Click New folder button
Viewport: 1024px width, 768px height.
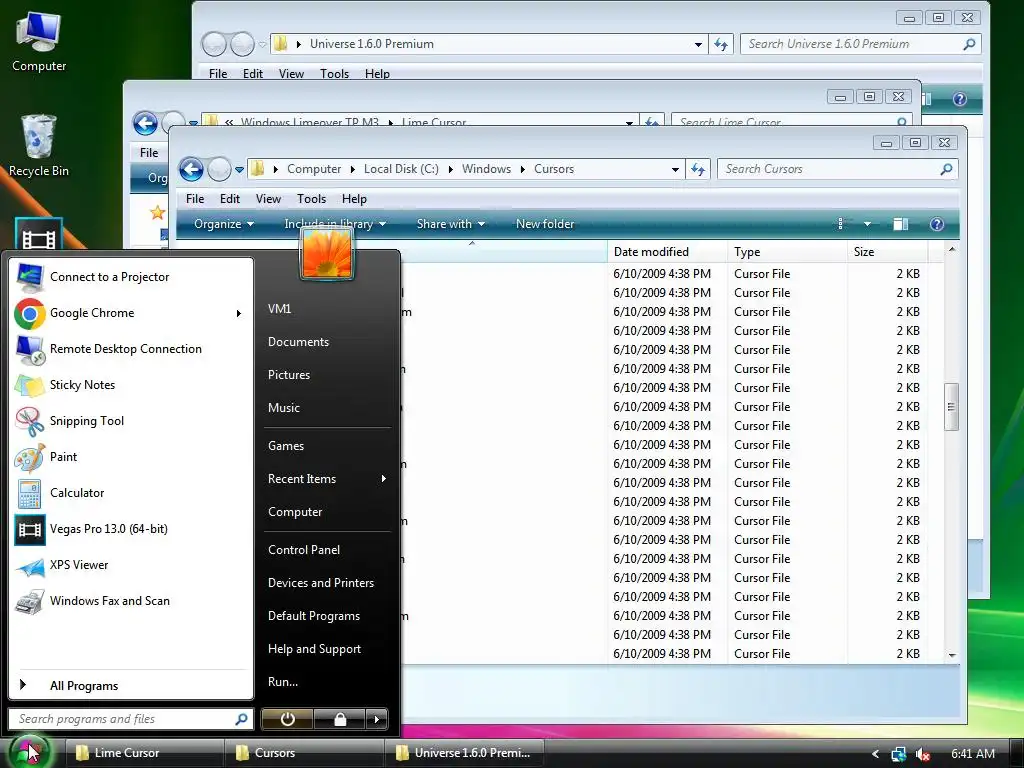click(545, 224)
